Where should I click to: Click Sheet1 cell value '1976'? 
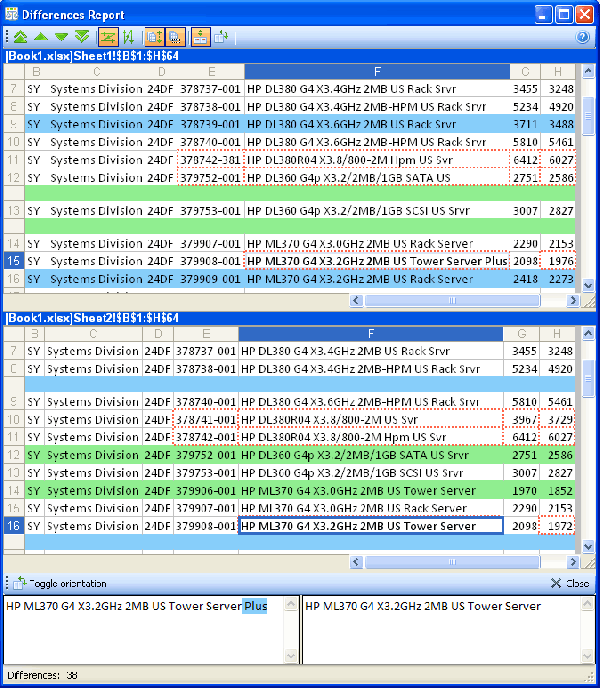tap(558, 261)
